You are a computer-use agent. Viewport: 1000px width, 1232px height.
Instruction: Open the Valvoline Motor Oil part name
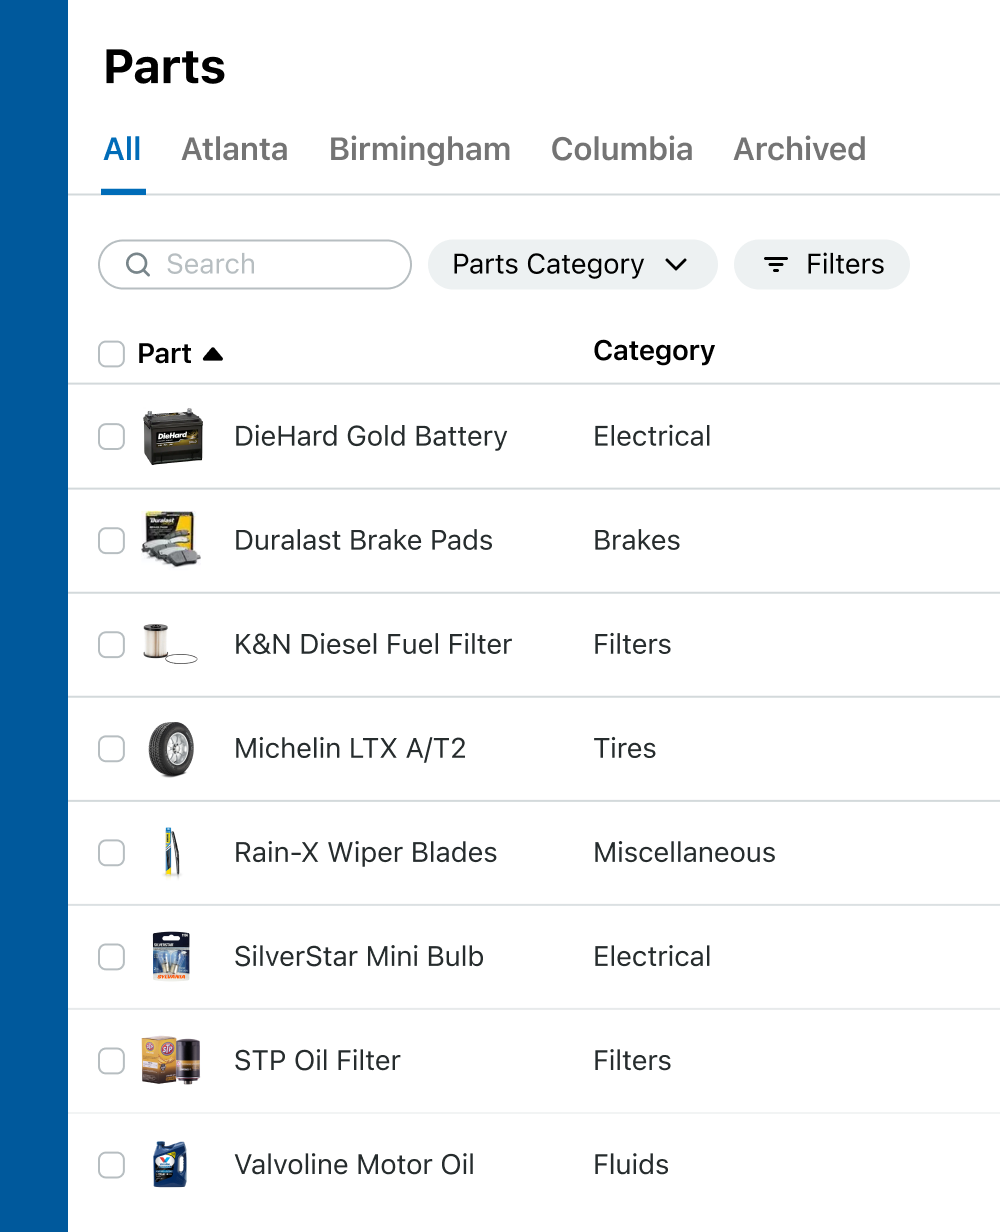point(355,1165)
